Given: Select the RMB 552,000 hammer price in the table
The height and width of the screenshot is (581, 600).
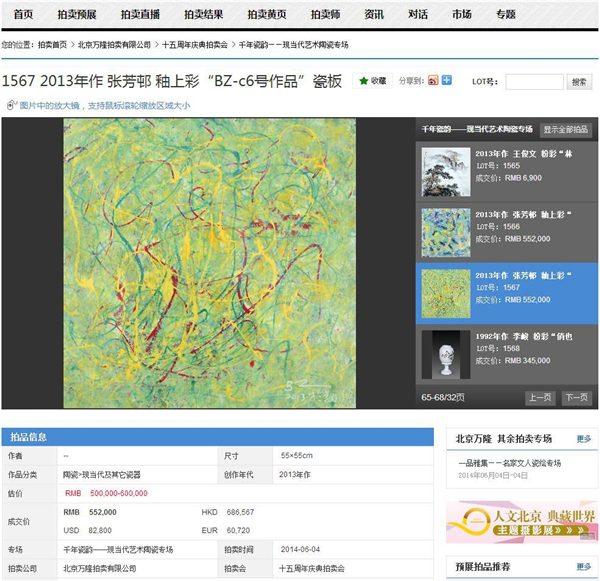Looking at the screenshot, I should (90, 512).
